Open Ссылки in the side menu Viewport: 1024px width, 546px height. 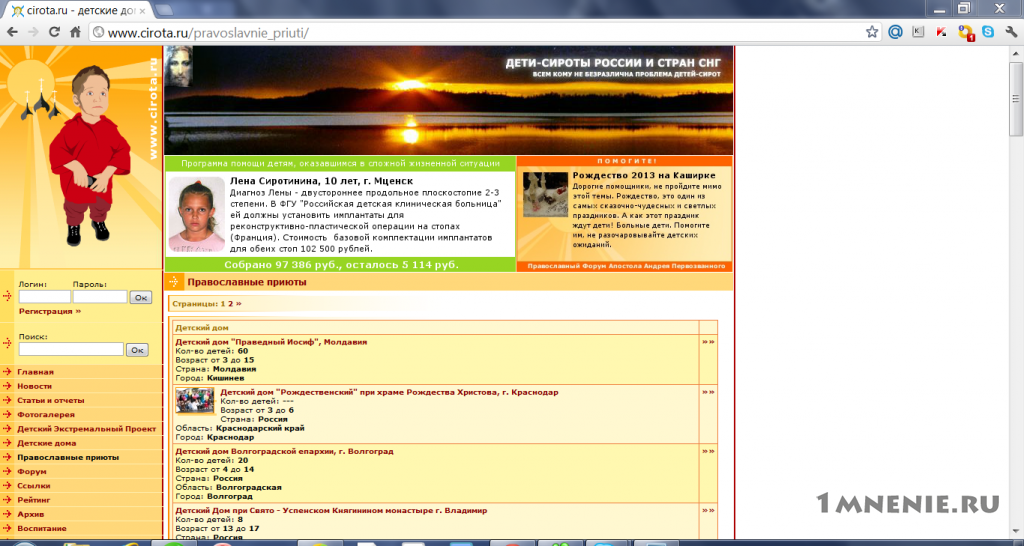pyautogui.click(x=34, y=486)
